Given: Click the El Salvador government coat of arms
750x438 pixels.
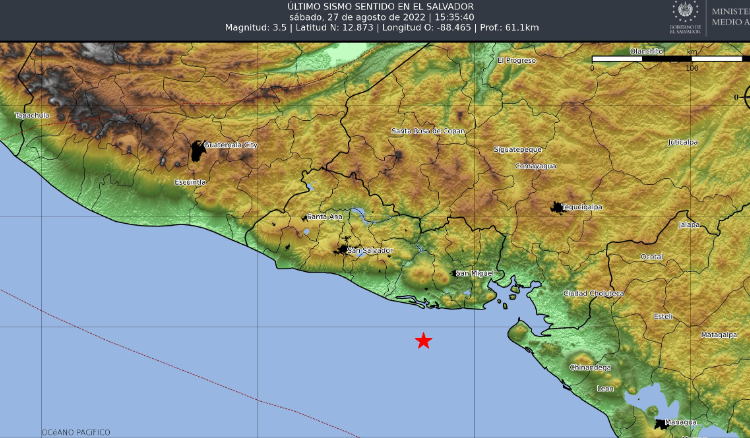Looking at the screenshot, I should (682, 12).
